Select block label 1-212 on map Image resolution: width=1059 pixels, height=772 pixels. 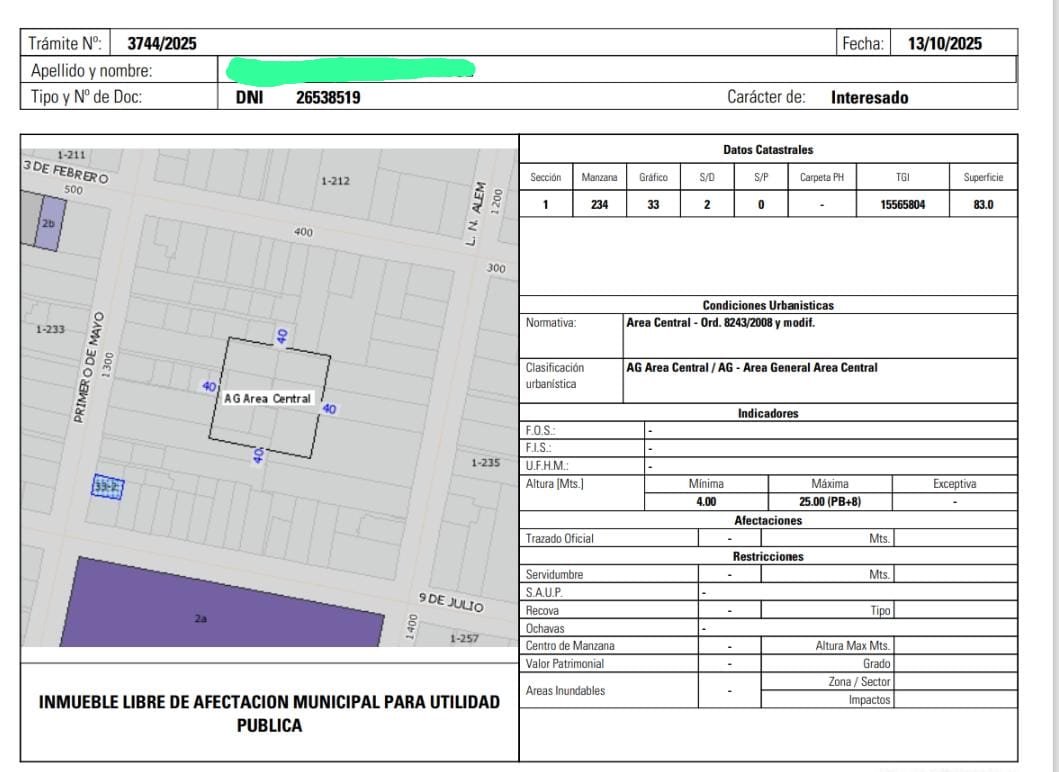click(x=335, y=181)
